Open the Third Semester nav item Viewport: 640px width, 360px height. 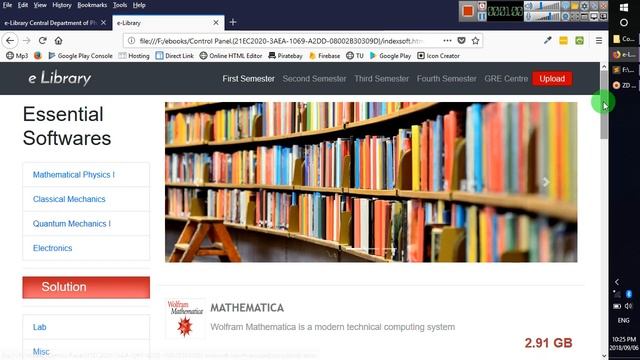[x=381, y=79]
